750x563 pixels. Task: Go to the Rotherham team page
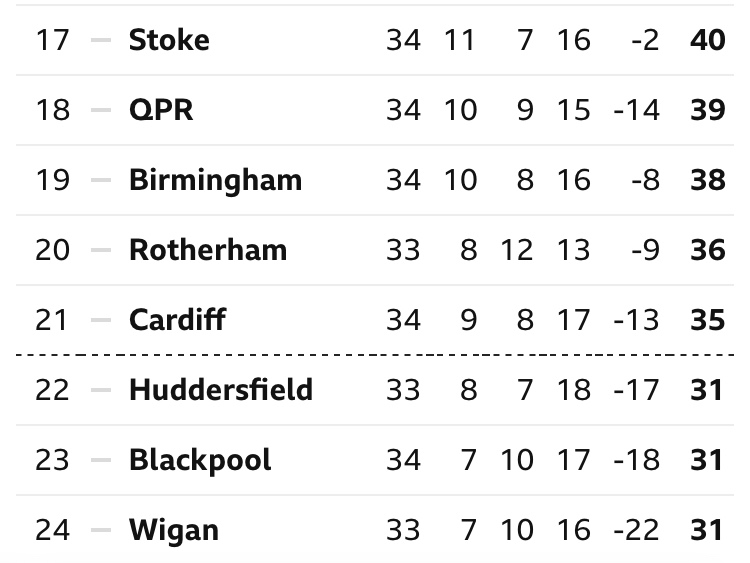[208, 250]
